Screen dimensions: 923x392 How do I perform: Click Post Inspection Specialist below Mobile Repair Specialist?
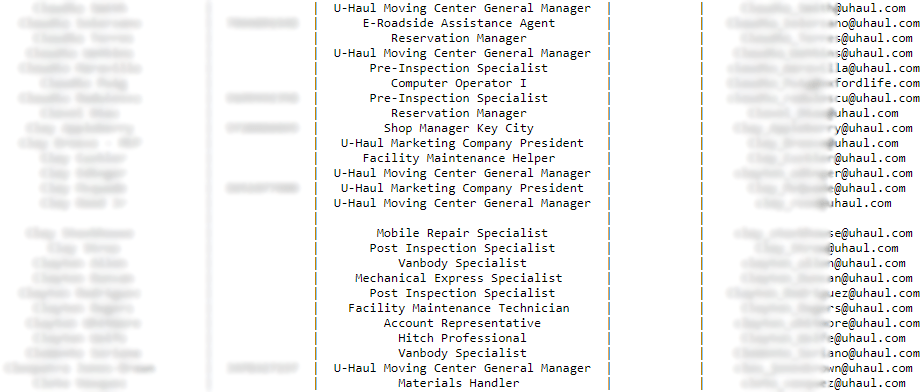(462, 248)
